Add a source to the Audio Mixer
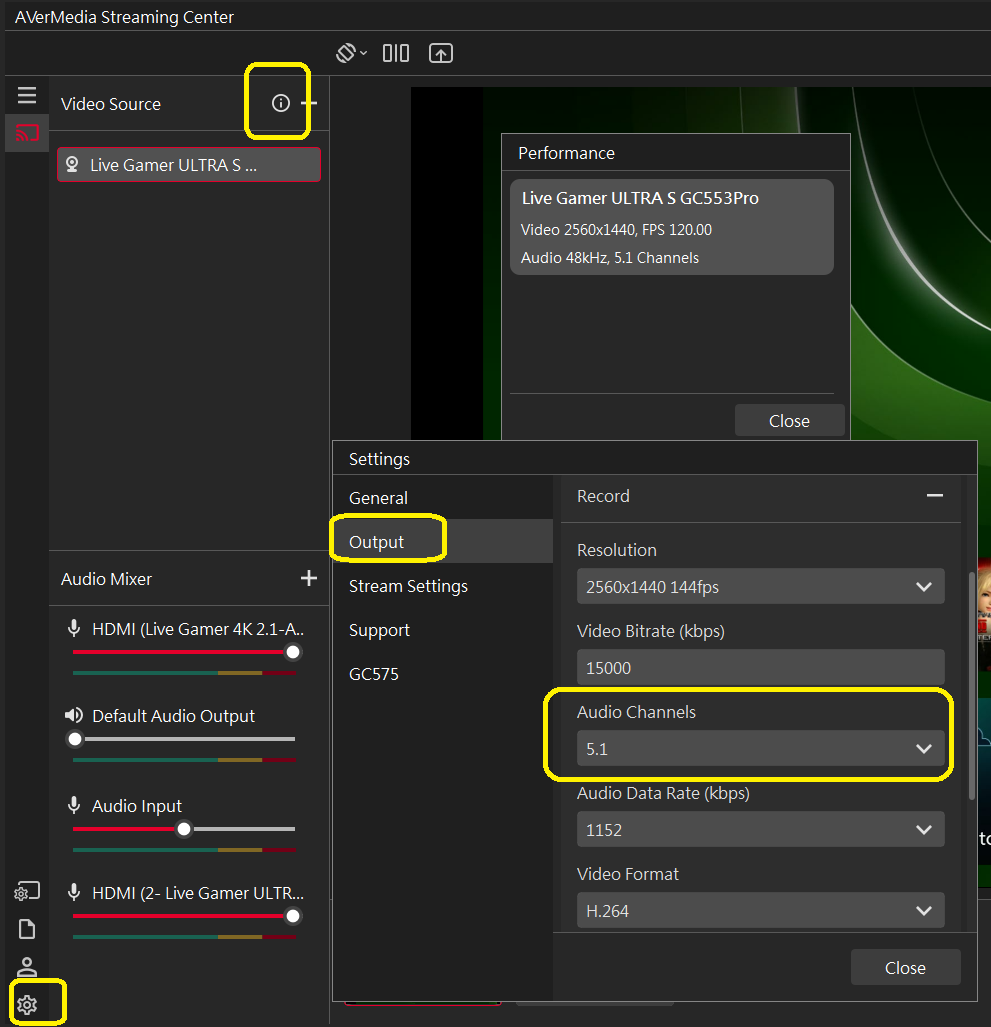The image size is (991, 1027). point(309,577)
